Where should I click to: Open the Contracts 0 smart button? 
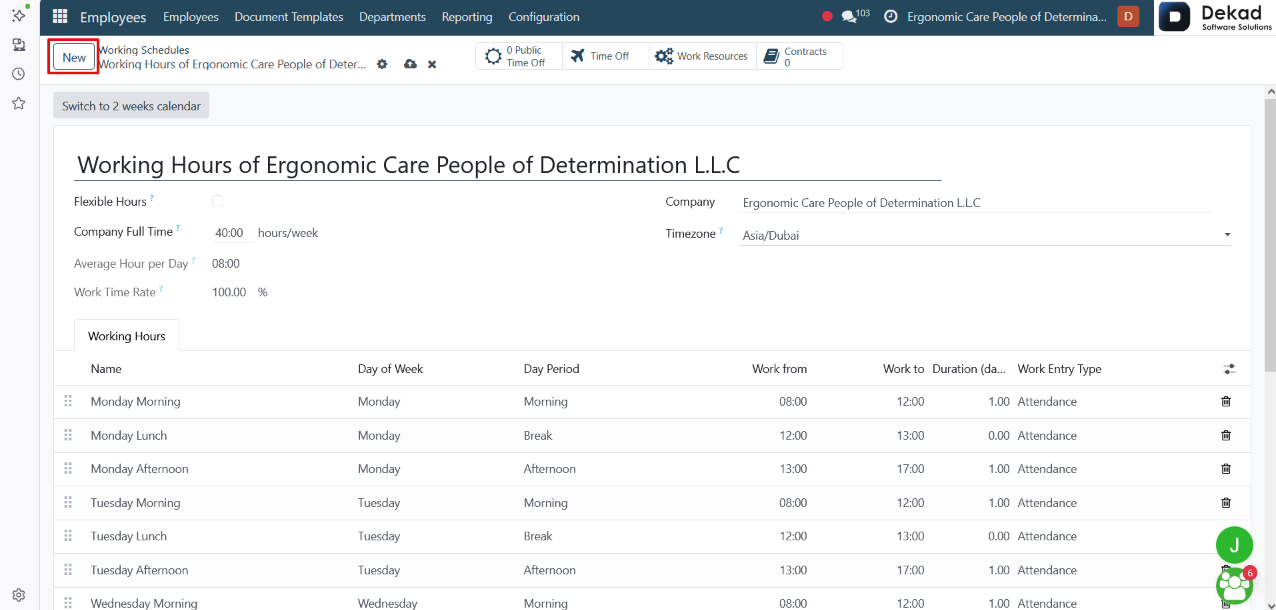coord(799,56)
